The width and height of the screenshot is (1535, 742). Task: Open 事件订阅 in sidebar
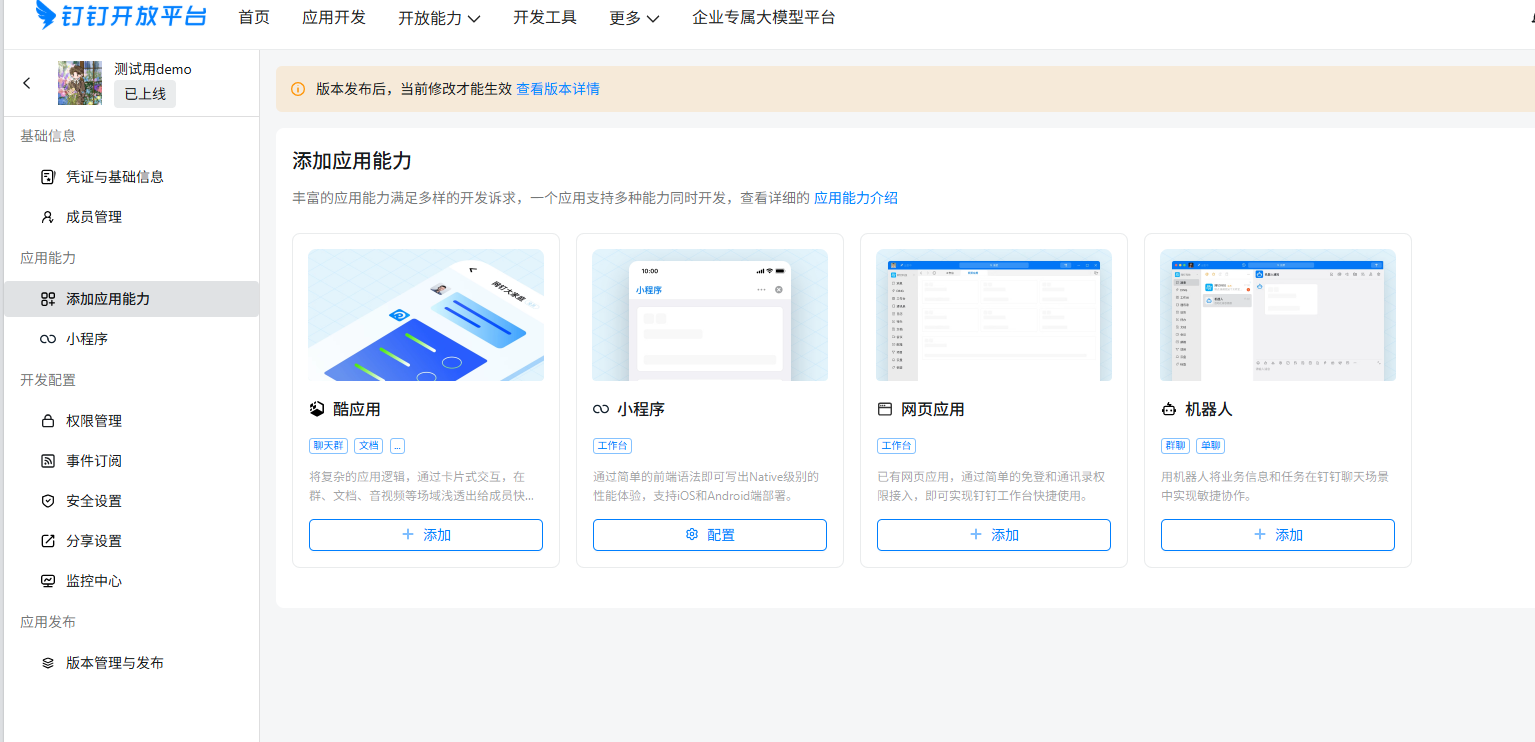coord(131,461)
